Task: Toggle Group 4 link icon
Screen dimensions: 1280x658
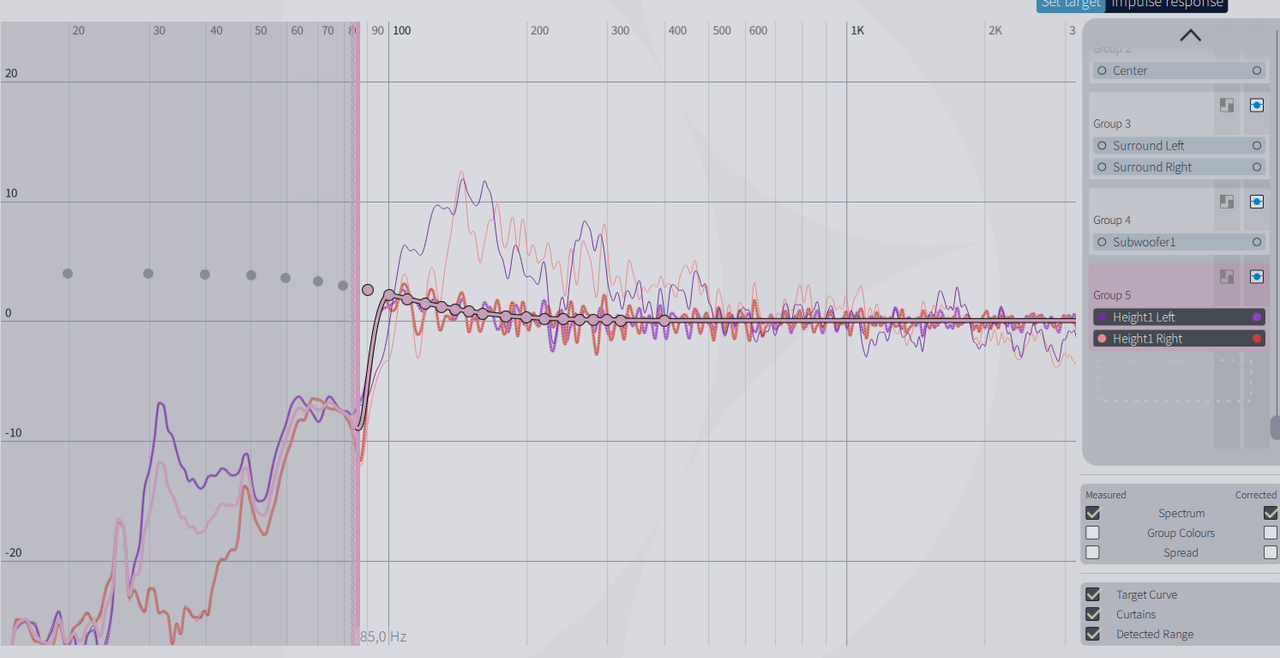Action: [1227, 201]
